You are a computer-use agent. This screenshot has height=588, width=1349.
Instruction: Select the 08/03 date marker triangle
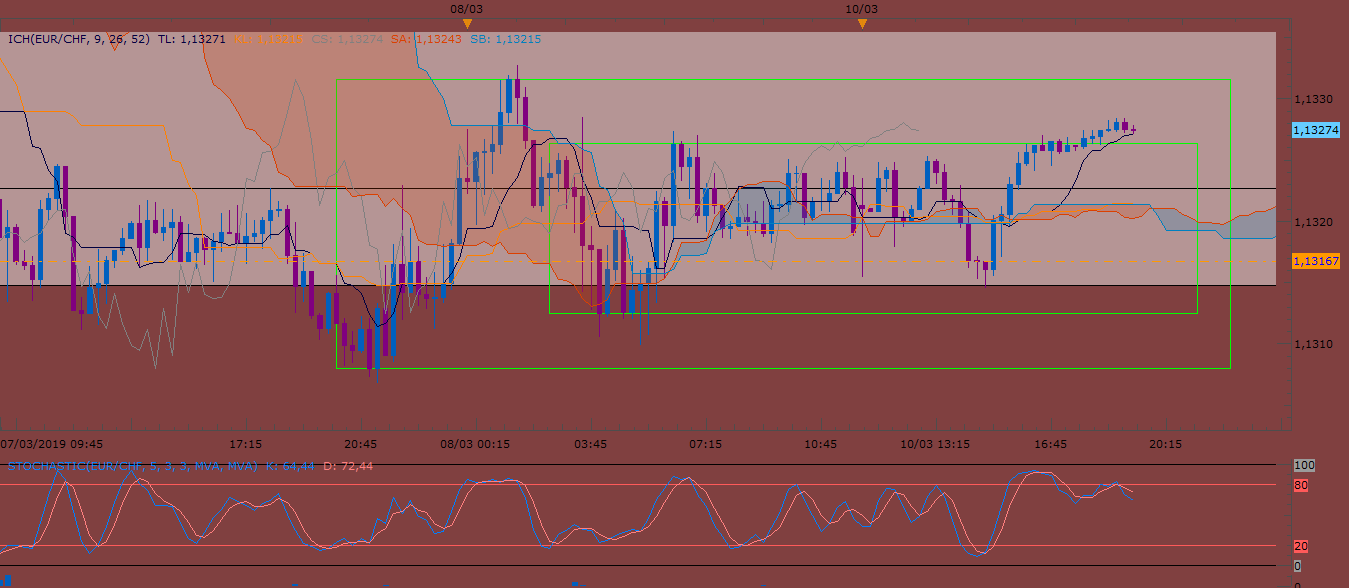point(467,23)
